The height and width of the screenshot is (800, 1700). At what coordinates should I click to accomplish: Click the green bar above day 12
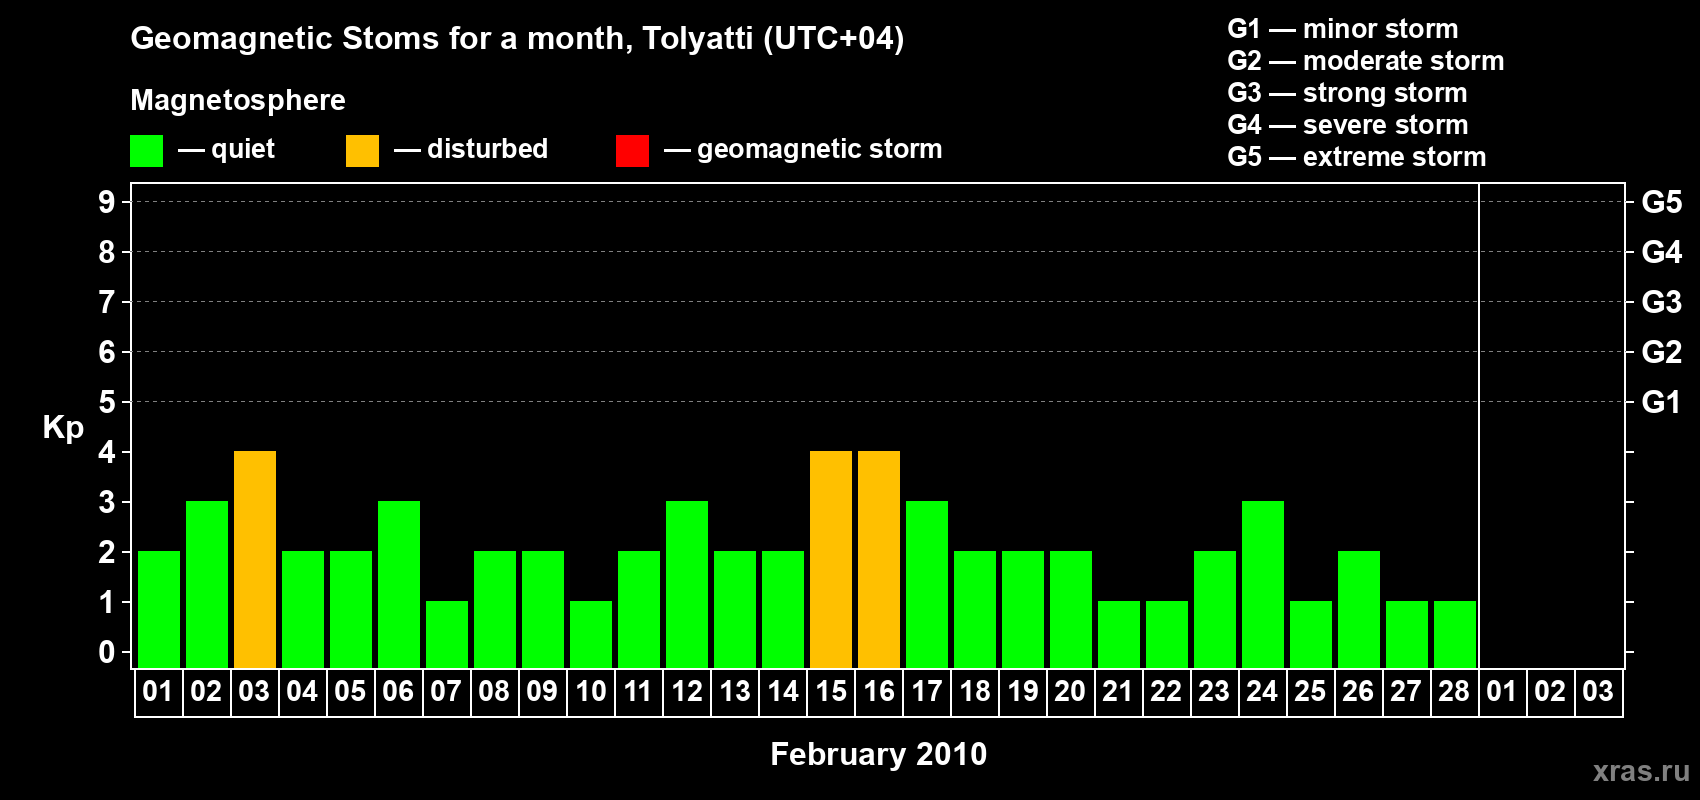coord(687,585)
